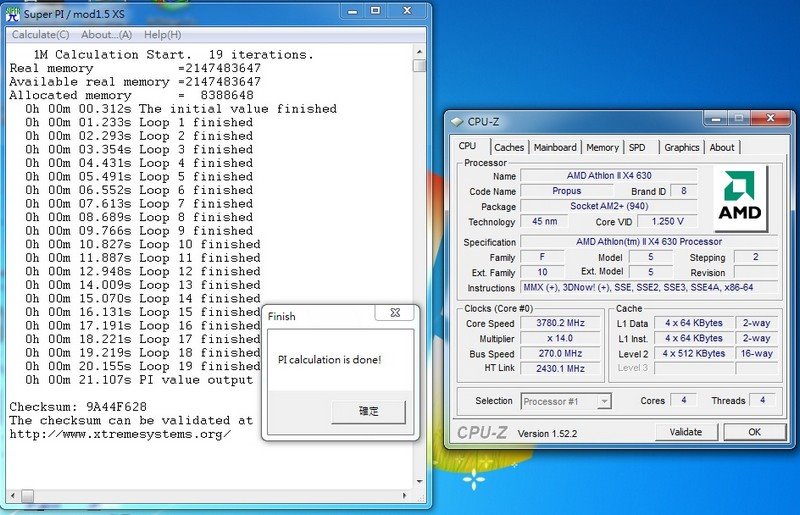800x515 pixels.
Task: Minimize the Super PI window
Action: (x=352, y=11)
